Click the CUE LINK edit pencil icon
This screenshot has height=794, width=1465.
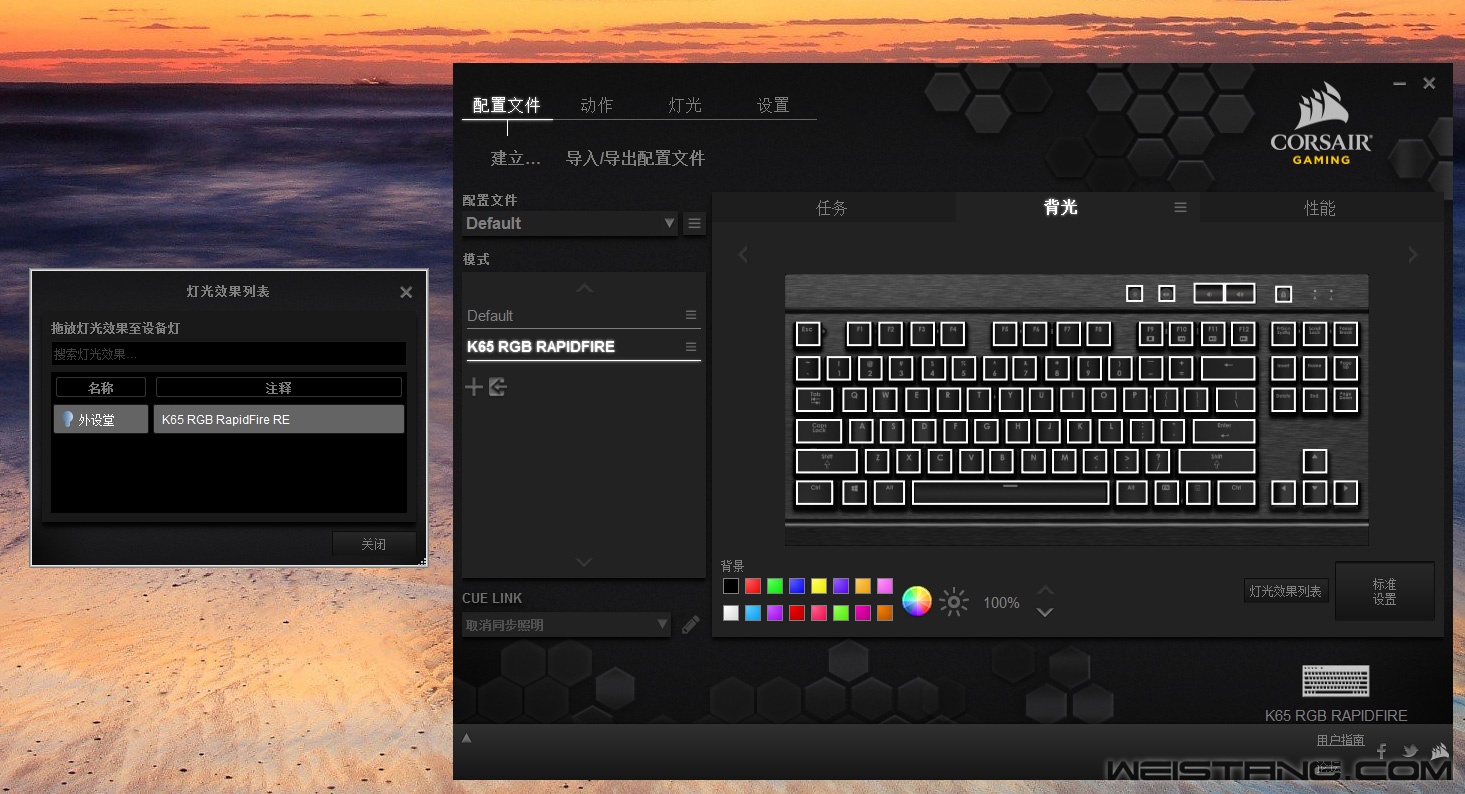coord(691,625)
